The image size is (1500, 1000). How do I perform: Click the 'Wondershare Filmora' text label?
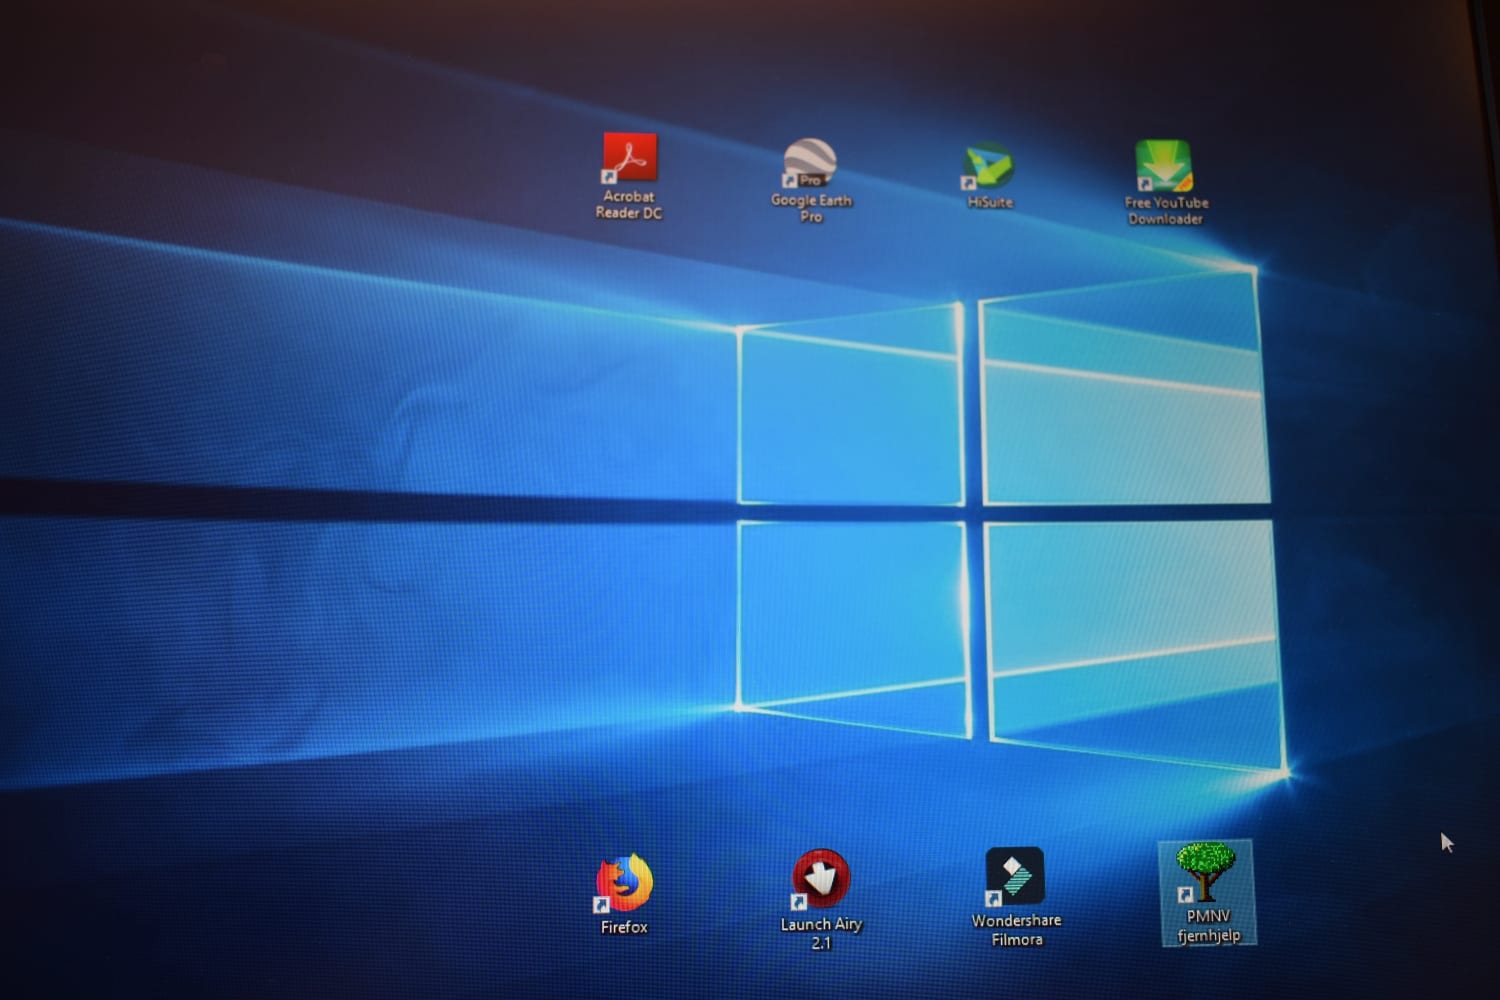[x=1016, y=930]
